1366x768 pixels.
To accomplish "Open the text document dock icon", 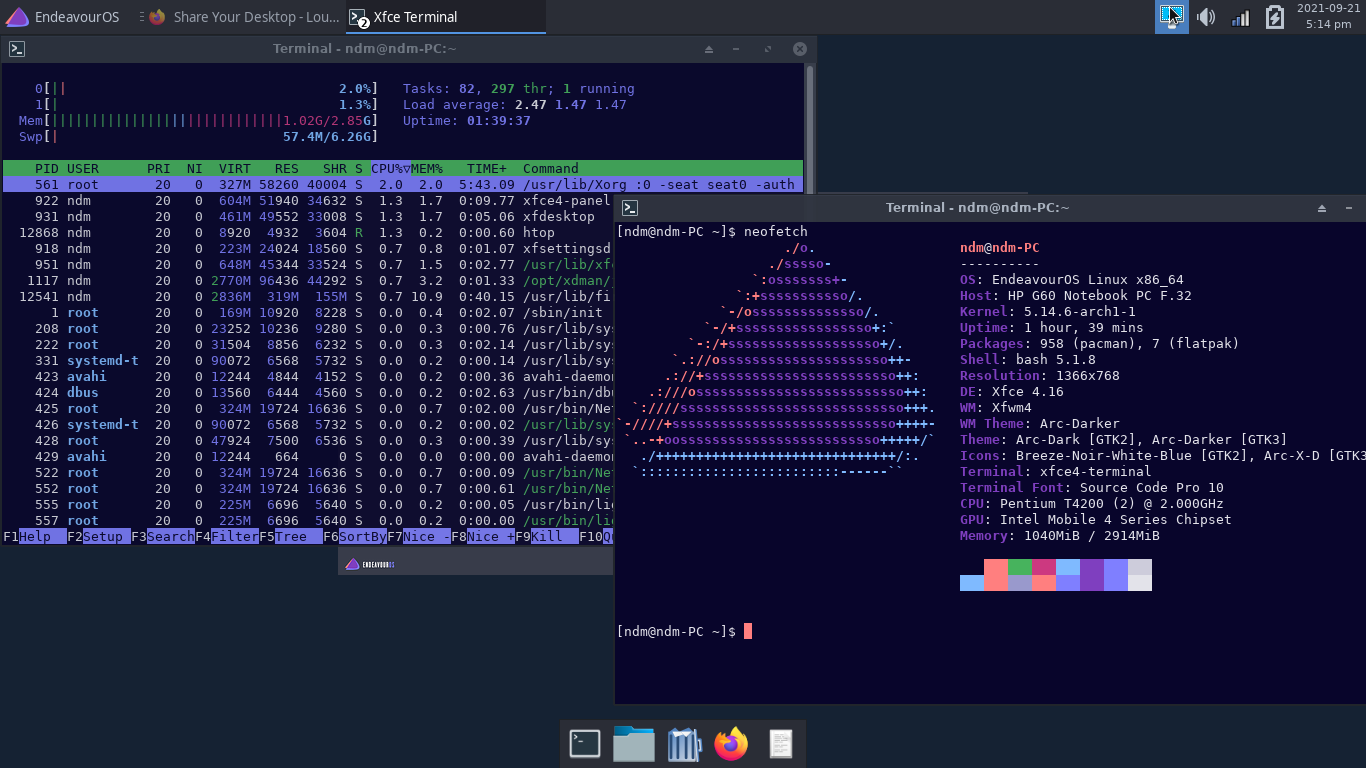I will (x=781, y=744).
